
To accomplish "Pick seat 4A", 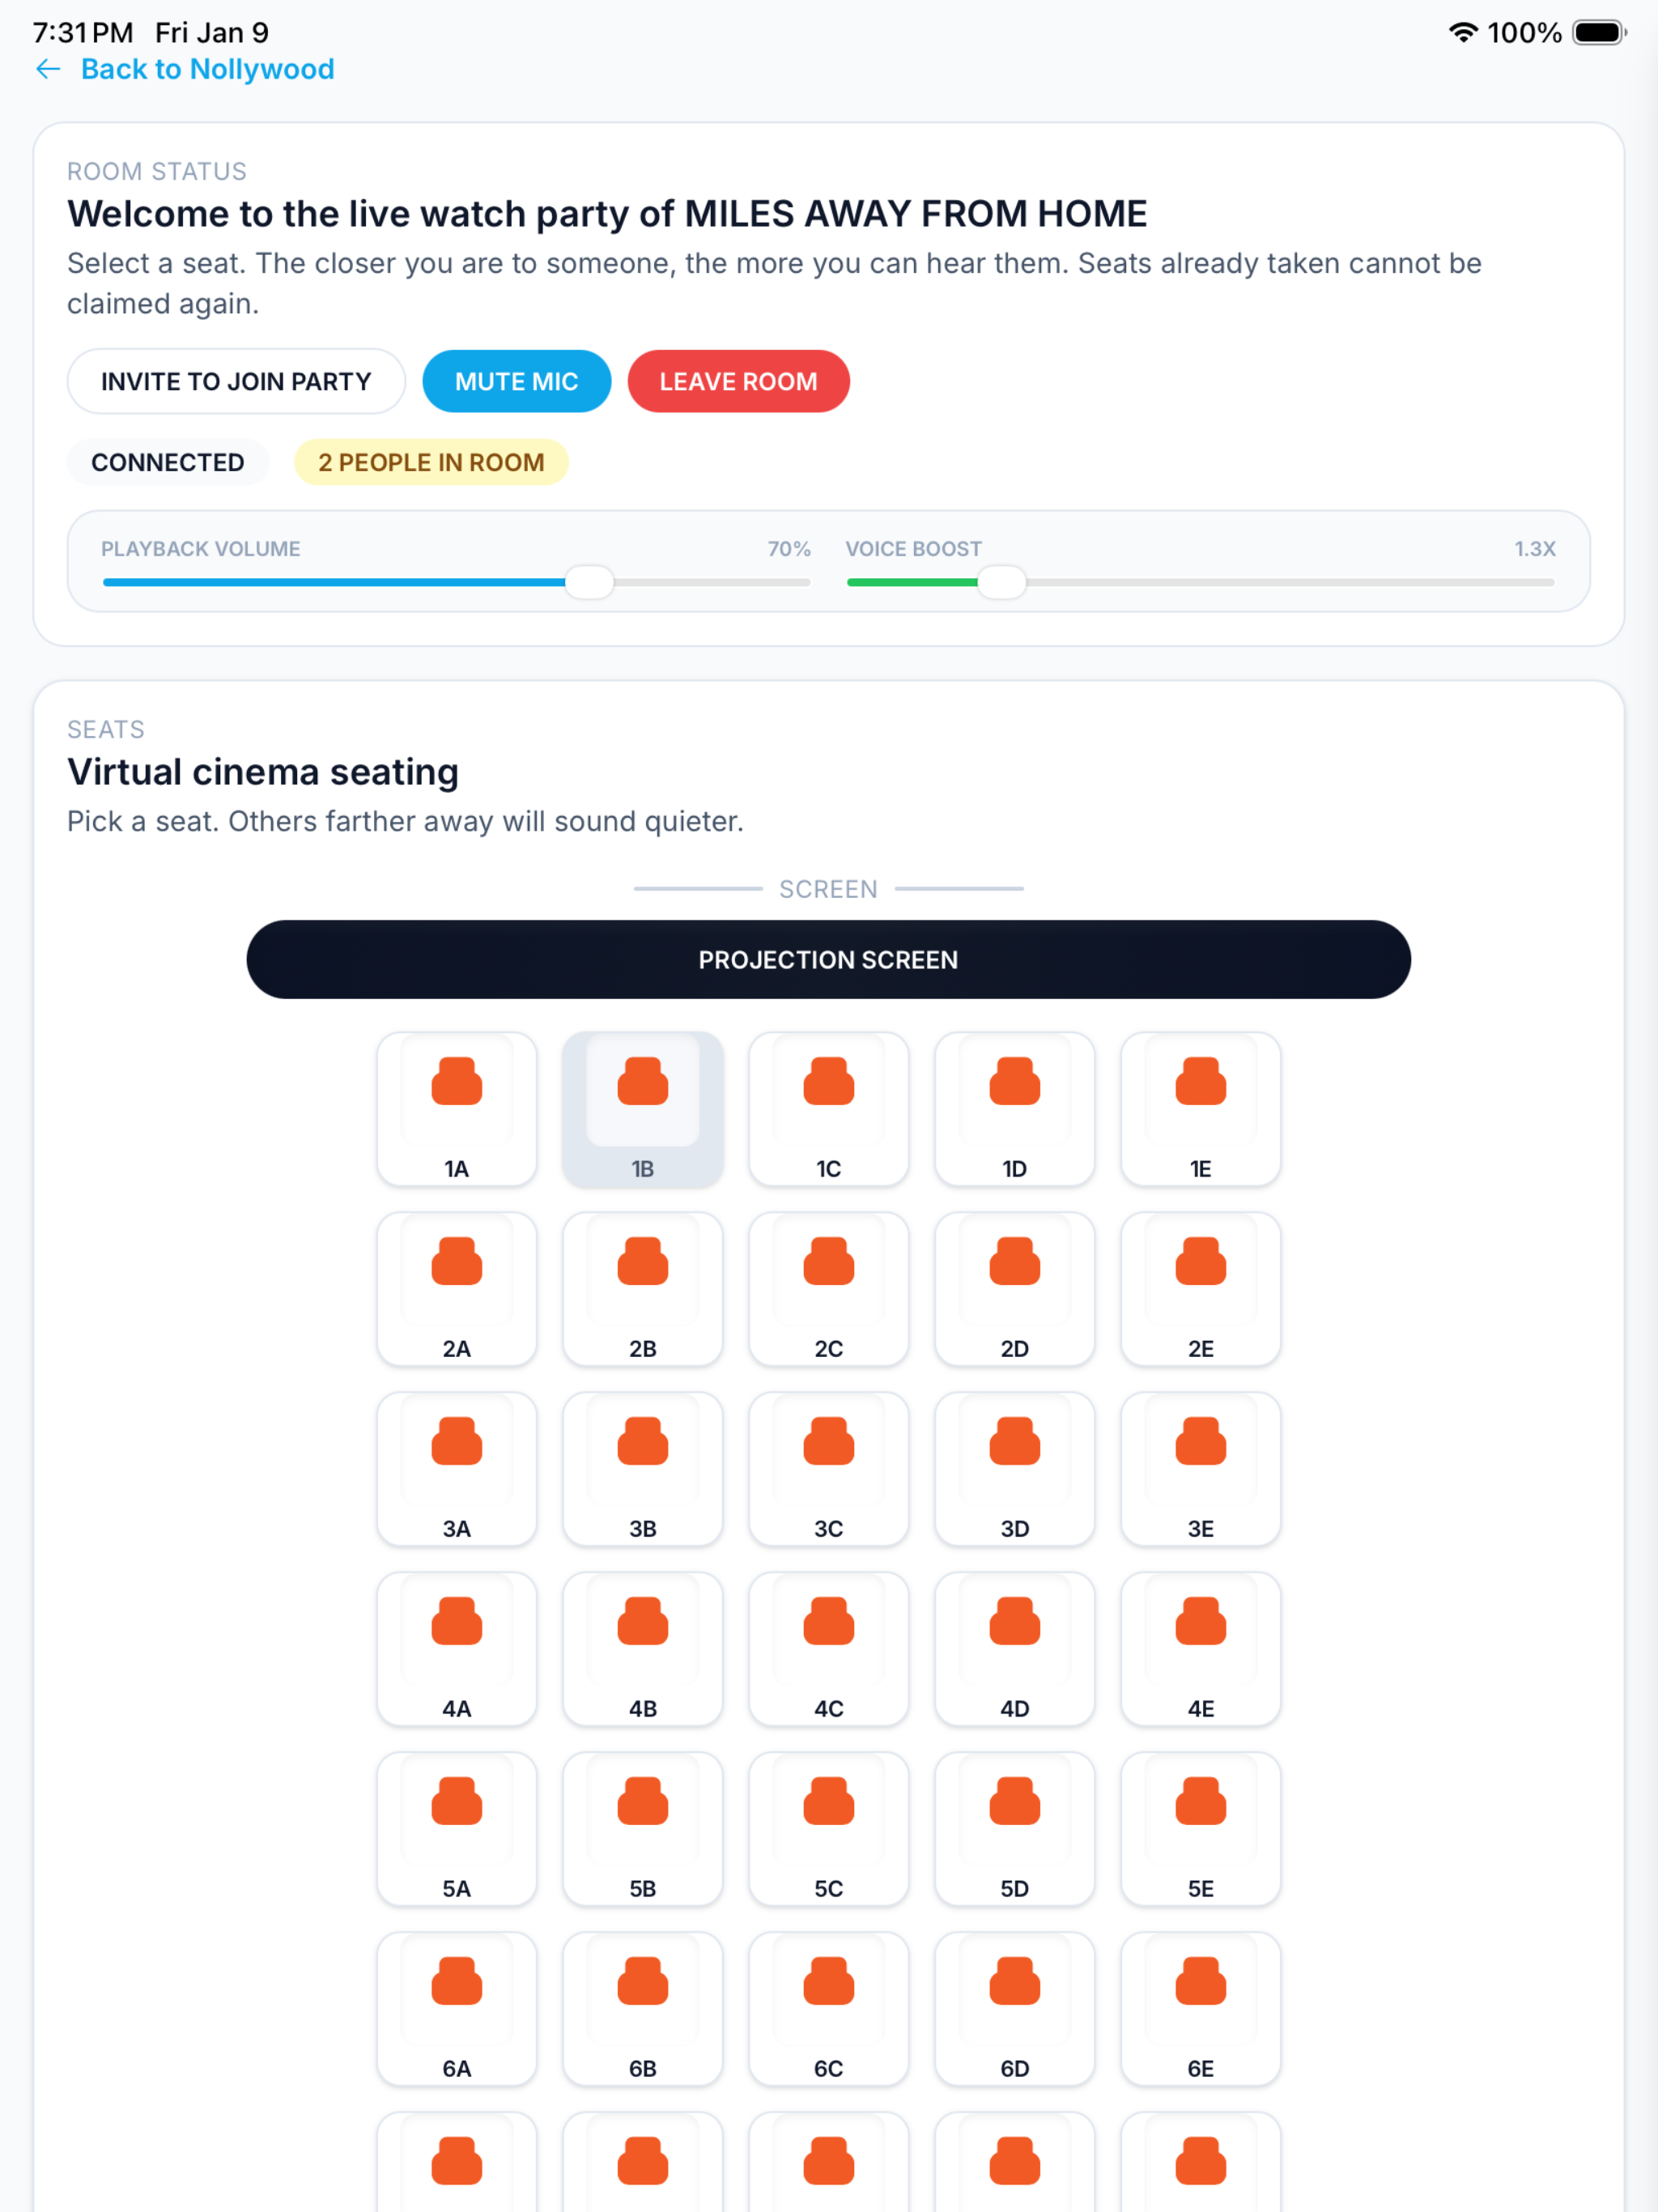I will pos(456,1649).
